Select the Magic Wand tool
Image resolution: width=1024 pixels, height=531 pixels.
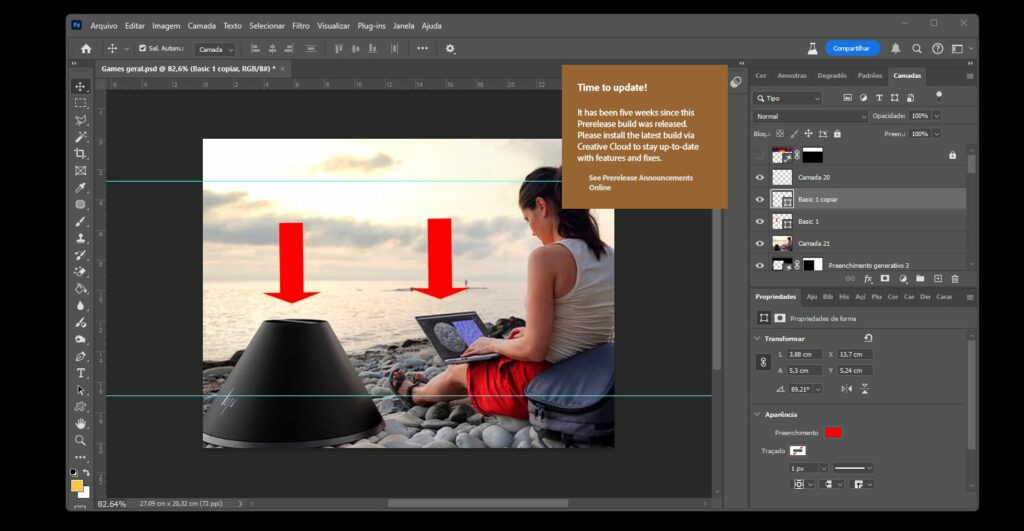pos(80,137)
